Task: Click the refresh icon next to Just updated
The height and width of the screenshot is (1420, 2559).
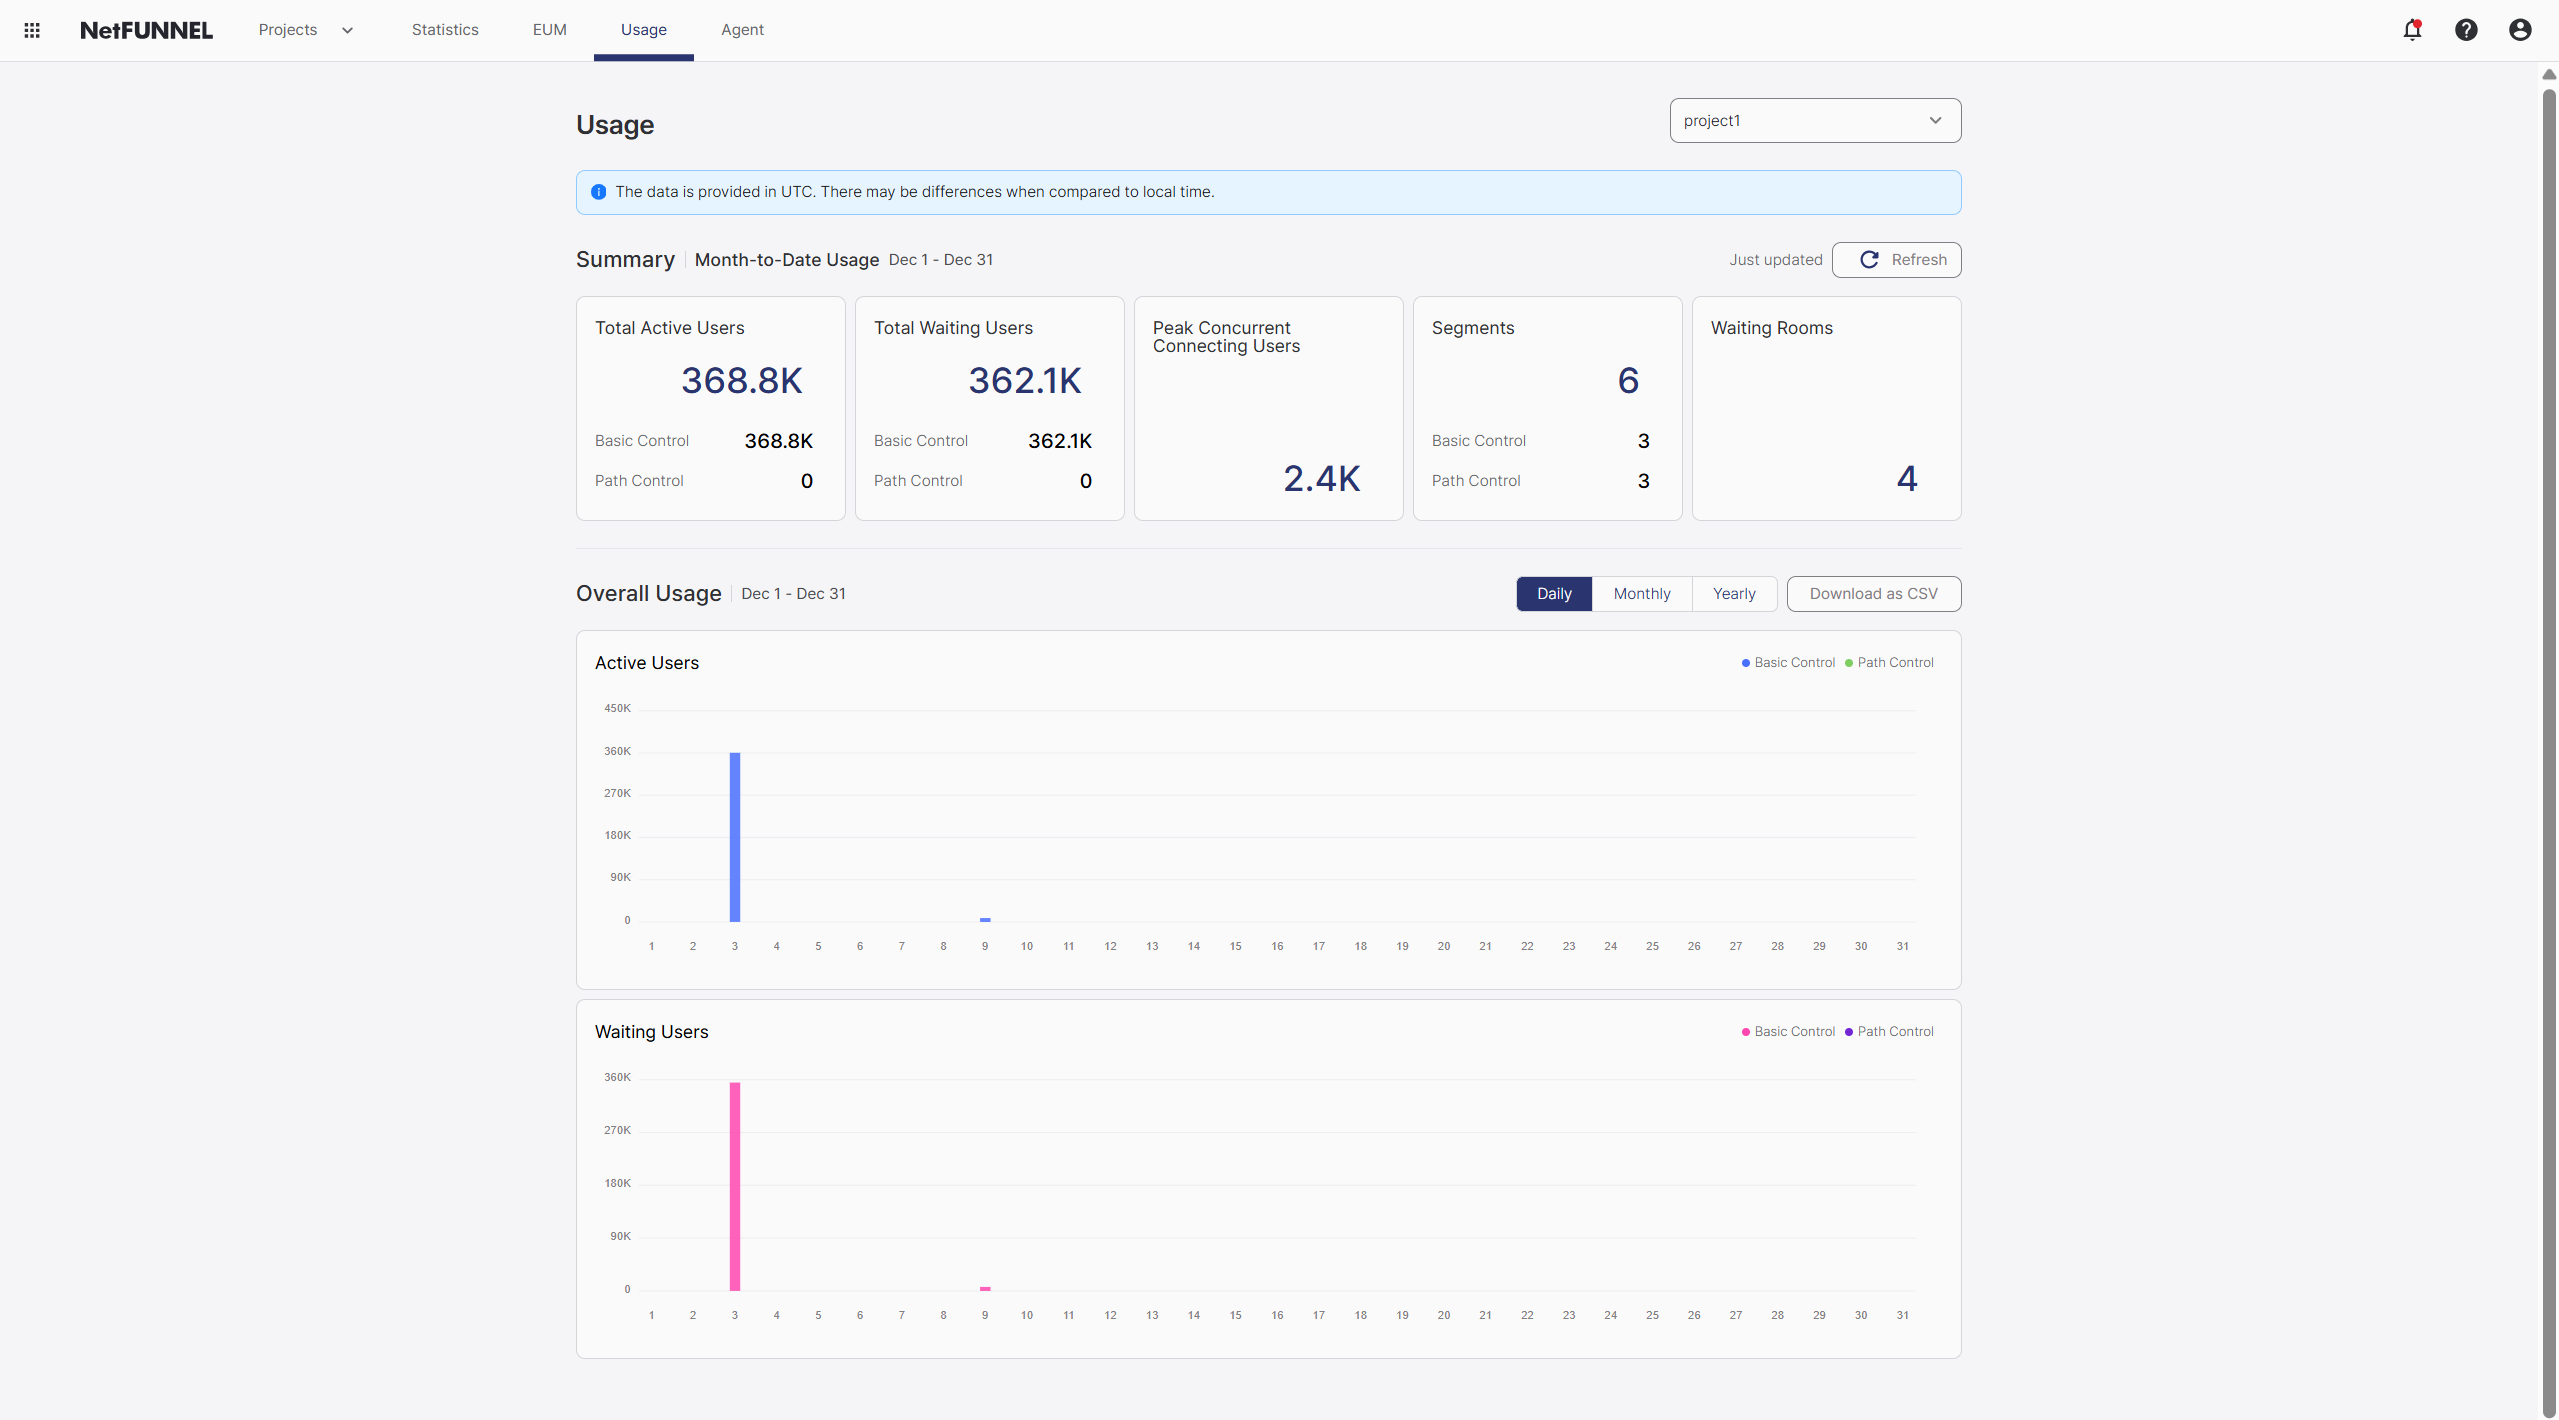Action: [1870, 259]
